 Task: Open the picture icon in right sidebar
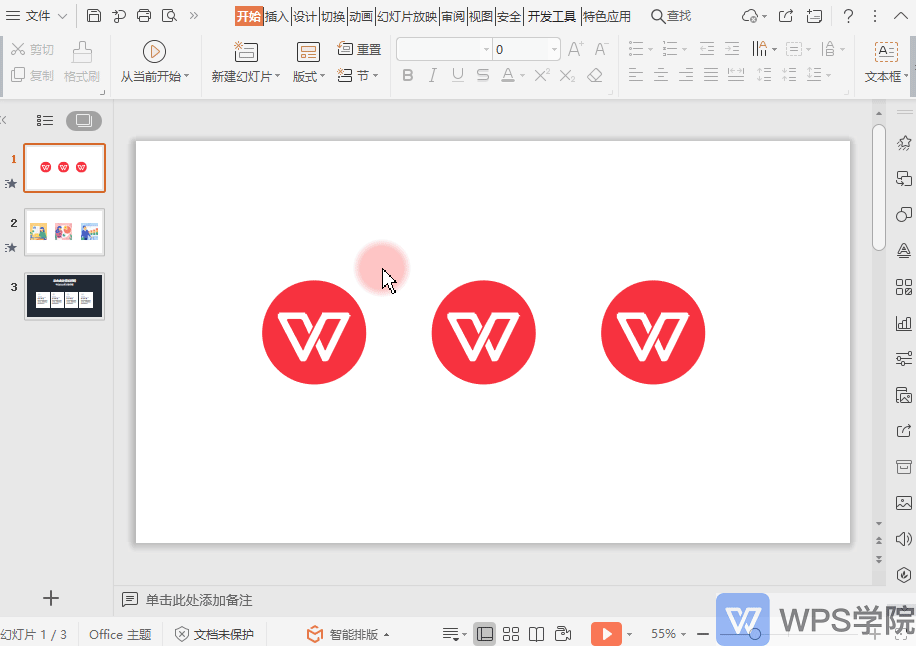[x=904, y=502]
